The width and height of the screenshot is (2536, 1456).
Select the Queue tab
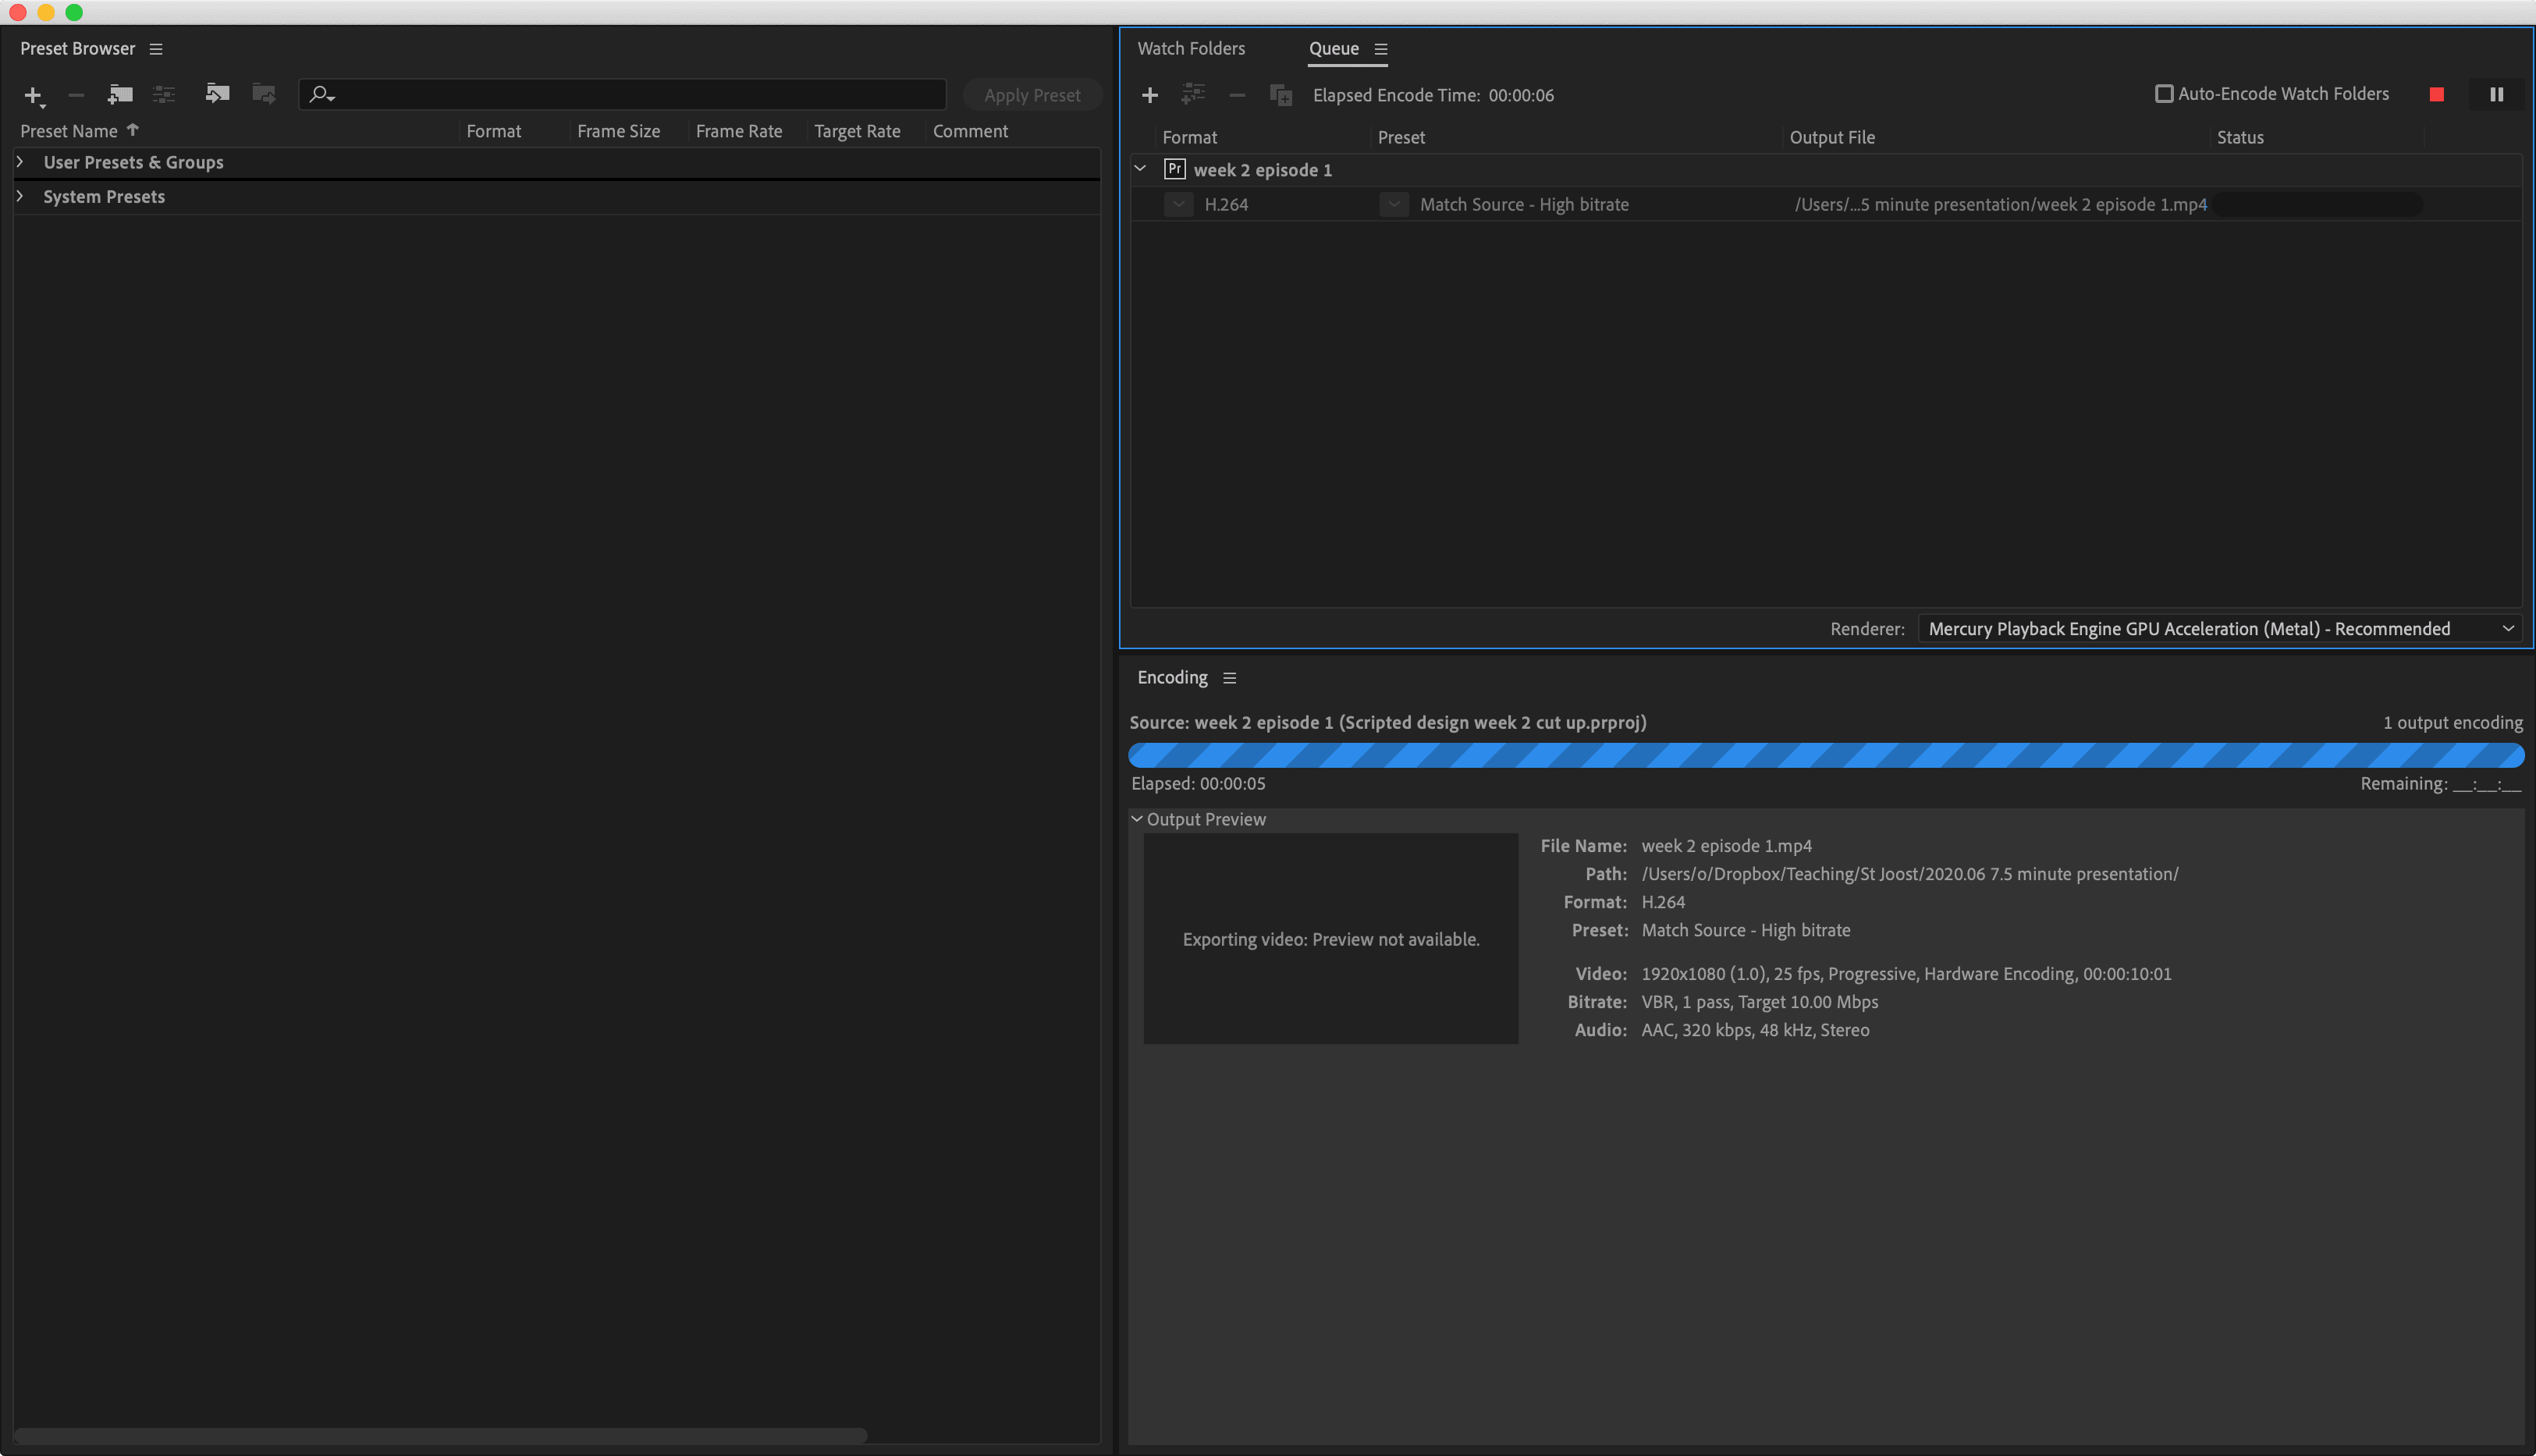point(1333,49)
